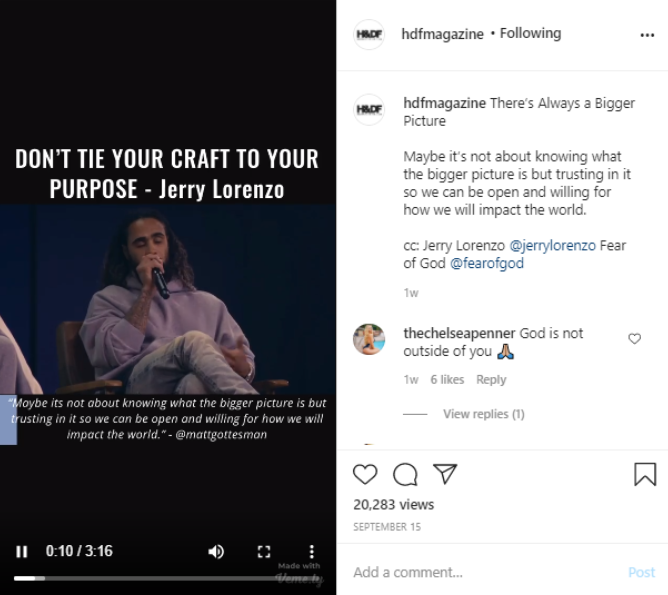Open hdfmagazine avatar in header
This screenshot has height=595, width=668.
tap(369, 34)
